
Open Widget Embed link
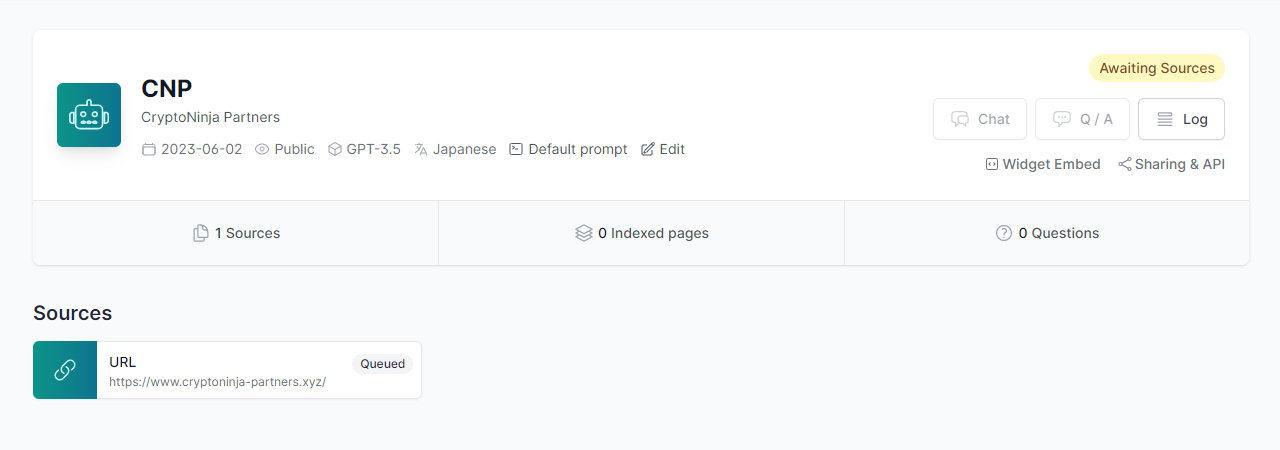pyautogui.click(x=1043, y=164)
